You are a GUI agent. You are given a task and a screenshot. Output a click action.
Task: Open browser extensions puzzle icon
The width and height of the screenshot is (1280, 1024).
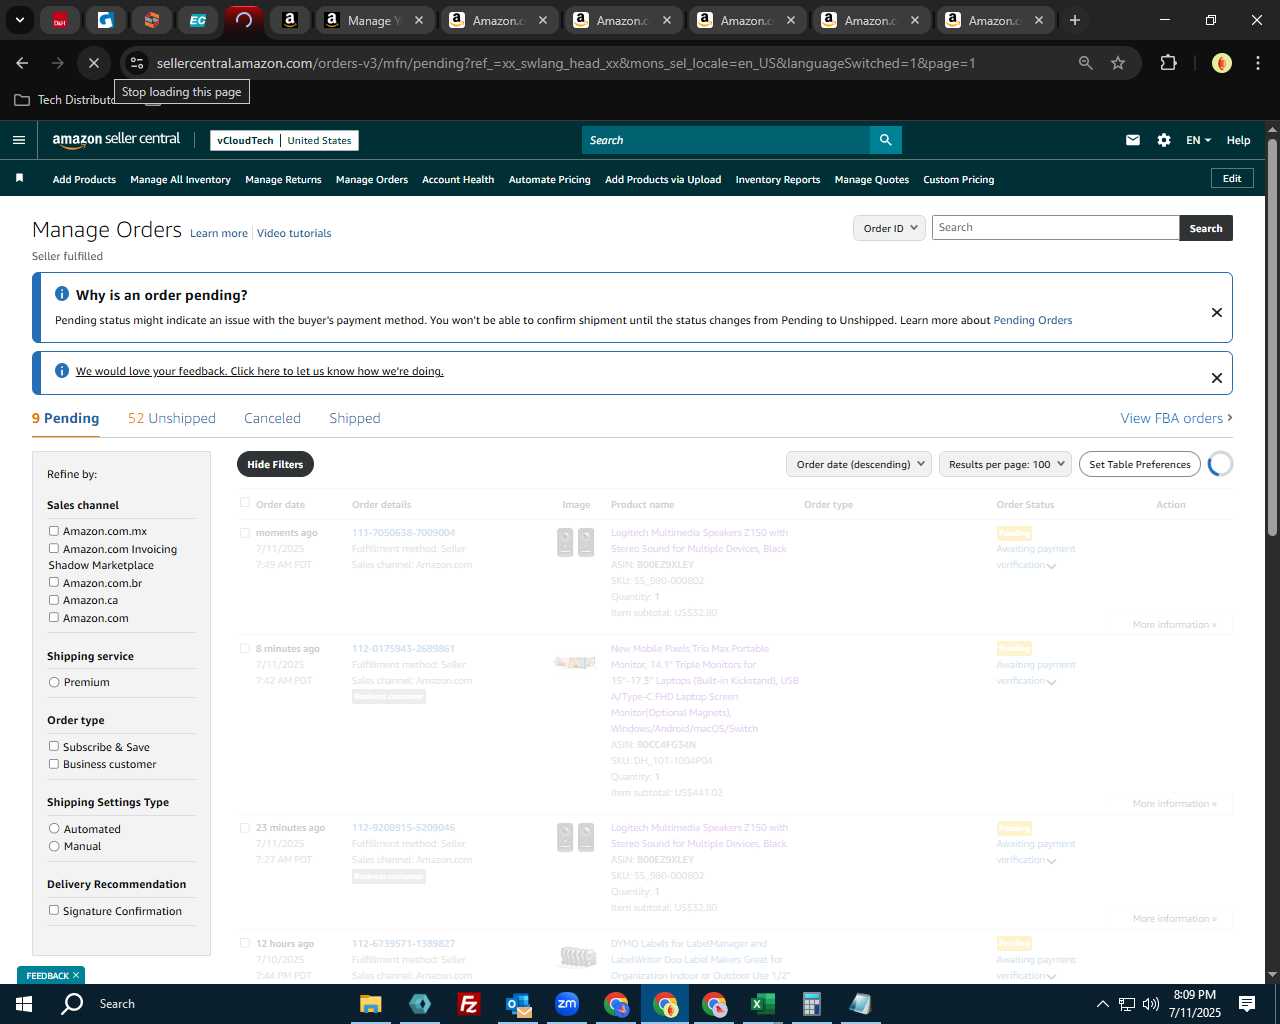pyautogui.click(x=1168, y=63)
